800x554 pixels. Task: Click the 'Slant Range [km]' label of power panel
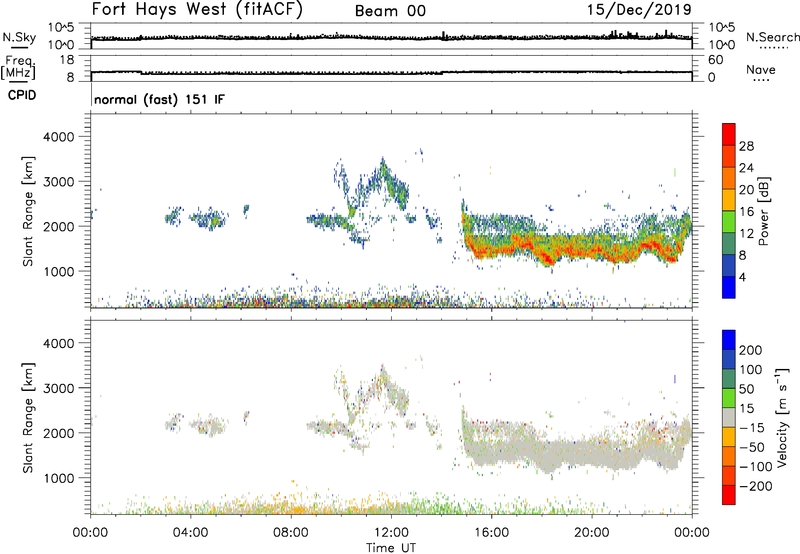tap(28, 212)
